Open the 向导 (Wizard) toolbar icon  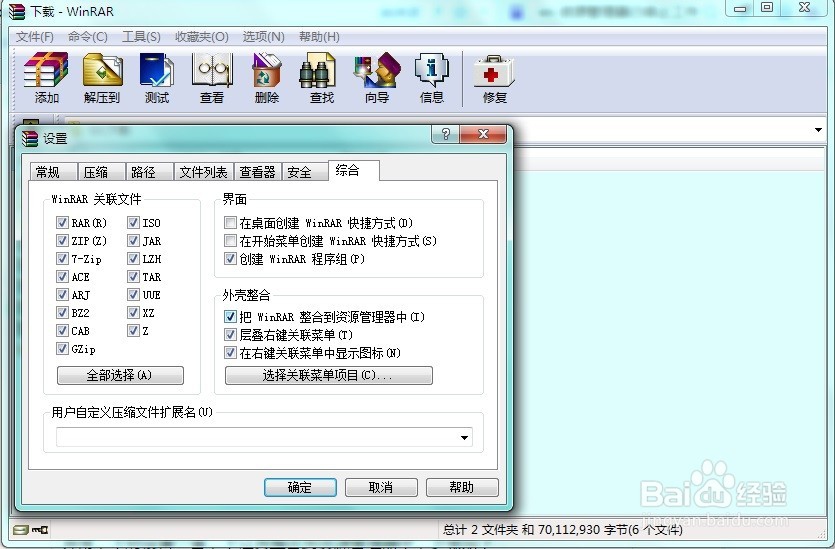point(377,77)
